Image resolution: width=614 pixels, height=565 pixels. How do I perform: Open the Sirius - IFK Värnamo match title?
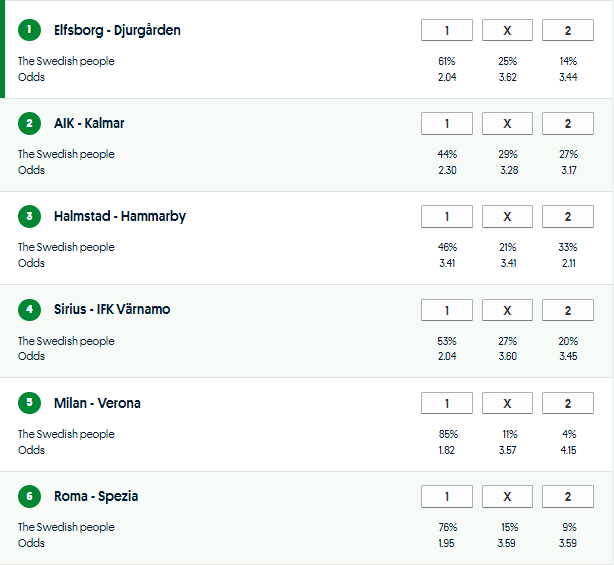coord(112,309)
